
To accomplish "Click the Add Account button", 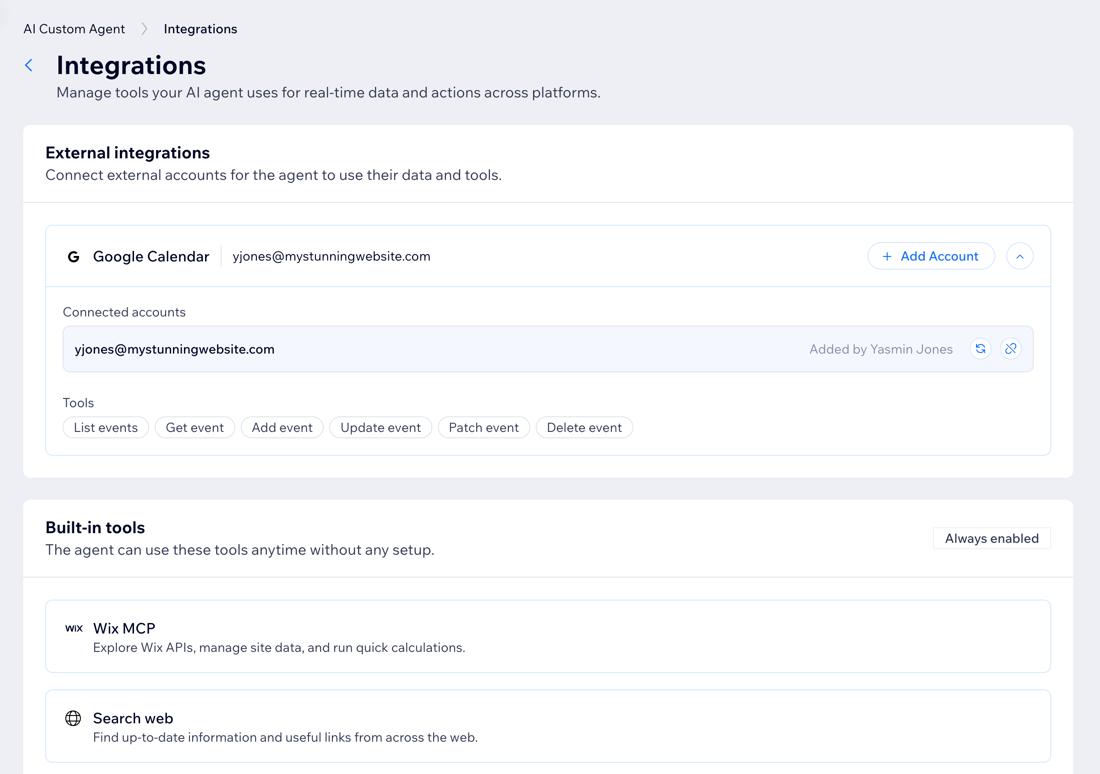I will (x=931, y=256).
